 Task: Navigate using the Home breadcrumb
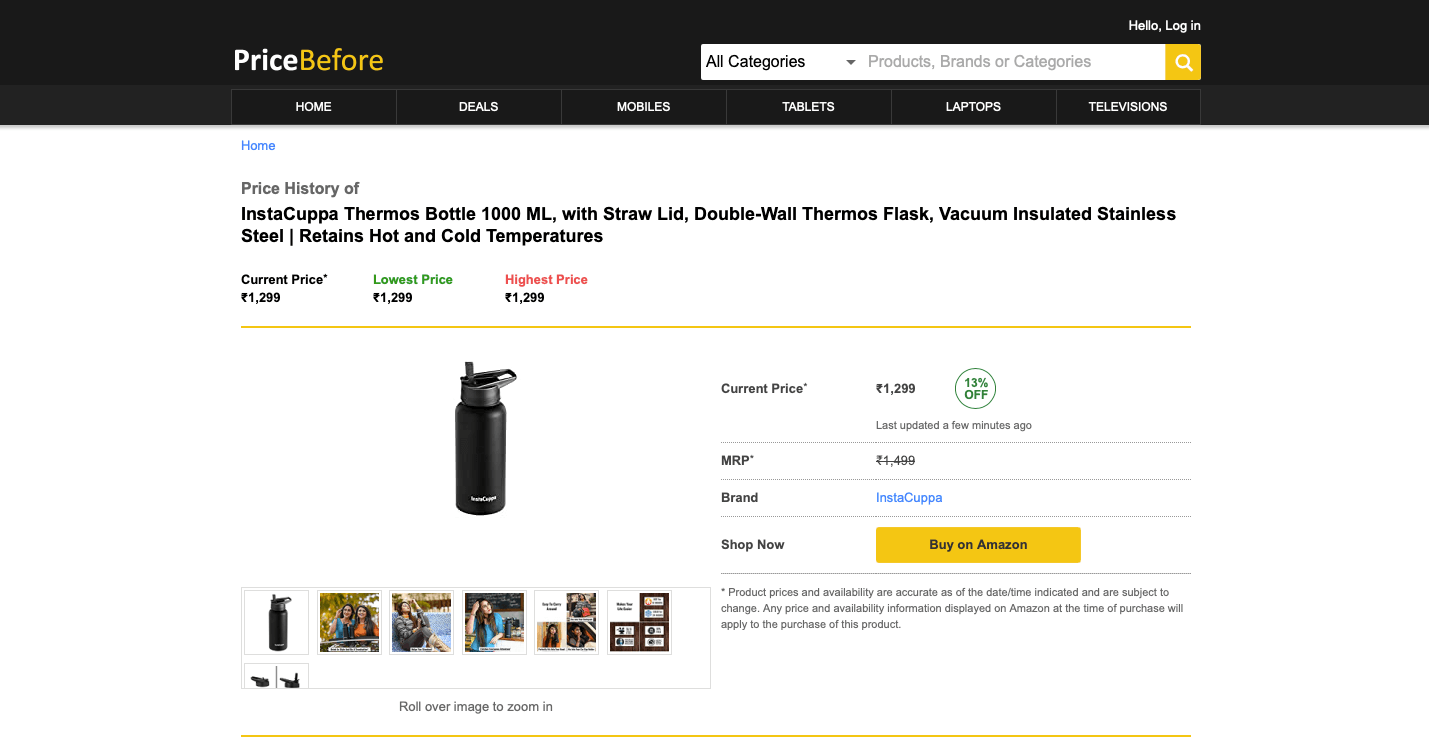(258, 145)
